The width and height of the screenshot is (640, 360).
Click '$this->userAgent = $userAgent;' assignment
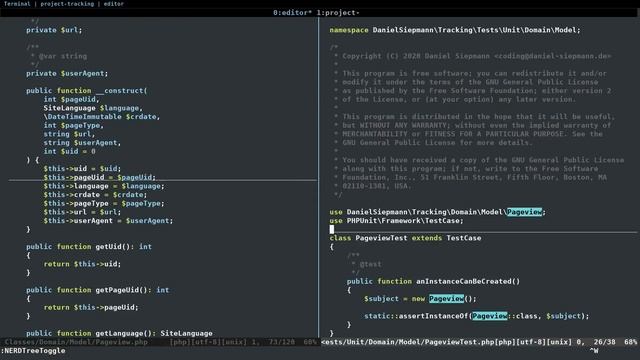[x=108, y=221]
